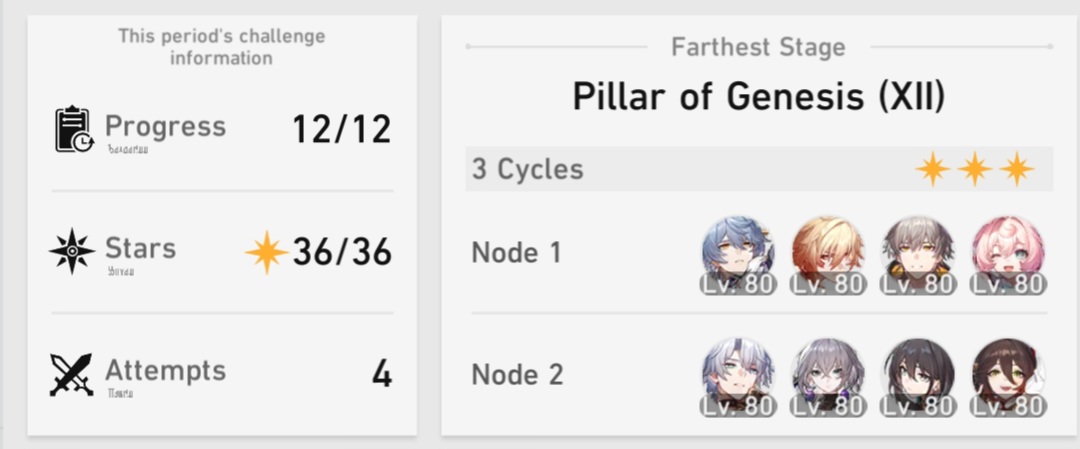Viewport: 1080px width, 449px height.
Task: Select Node 2 first silver-haired avatar
Action: point(738,377)
